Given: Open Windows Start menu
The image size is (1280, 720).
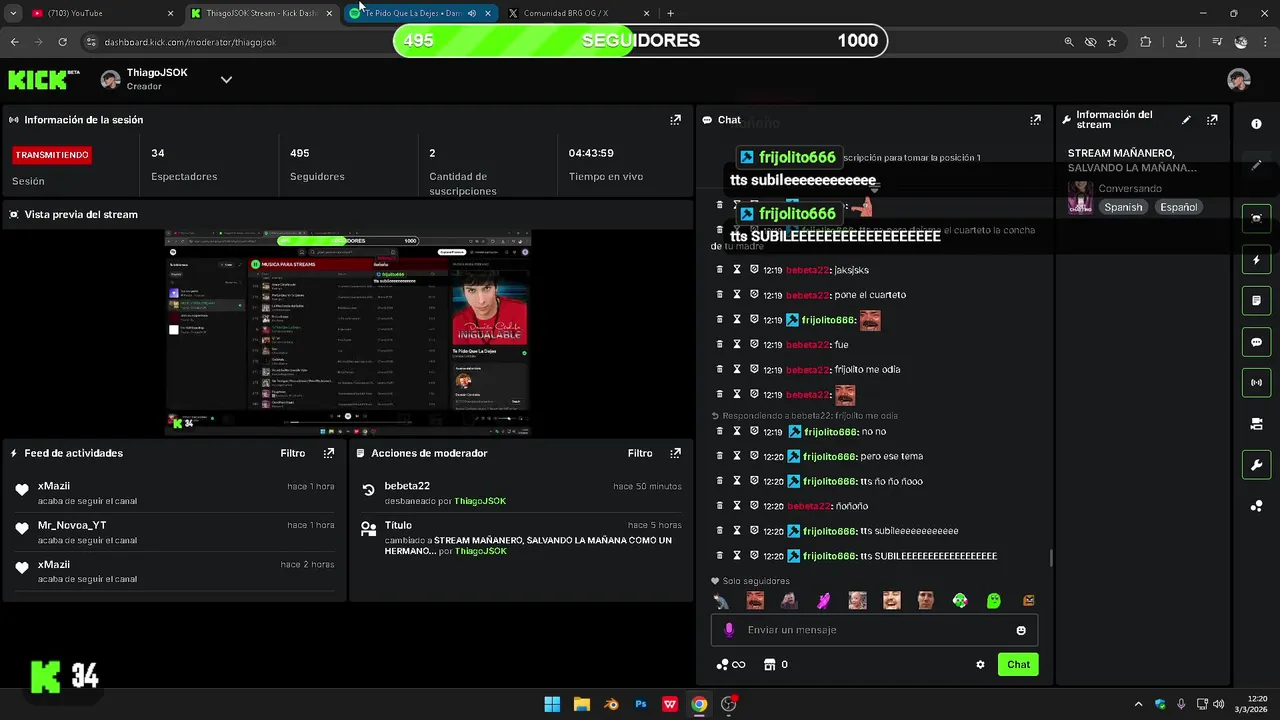Looking at the screenshot, I should coord(552,704).
